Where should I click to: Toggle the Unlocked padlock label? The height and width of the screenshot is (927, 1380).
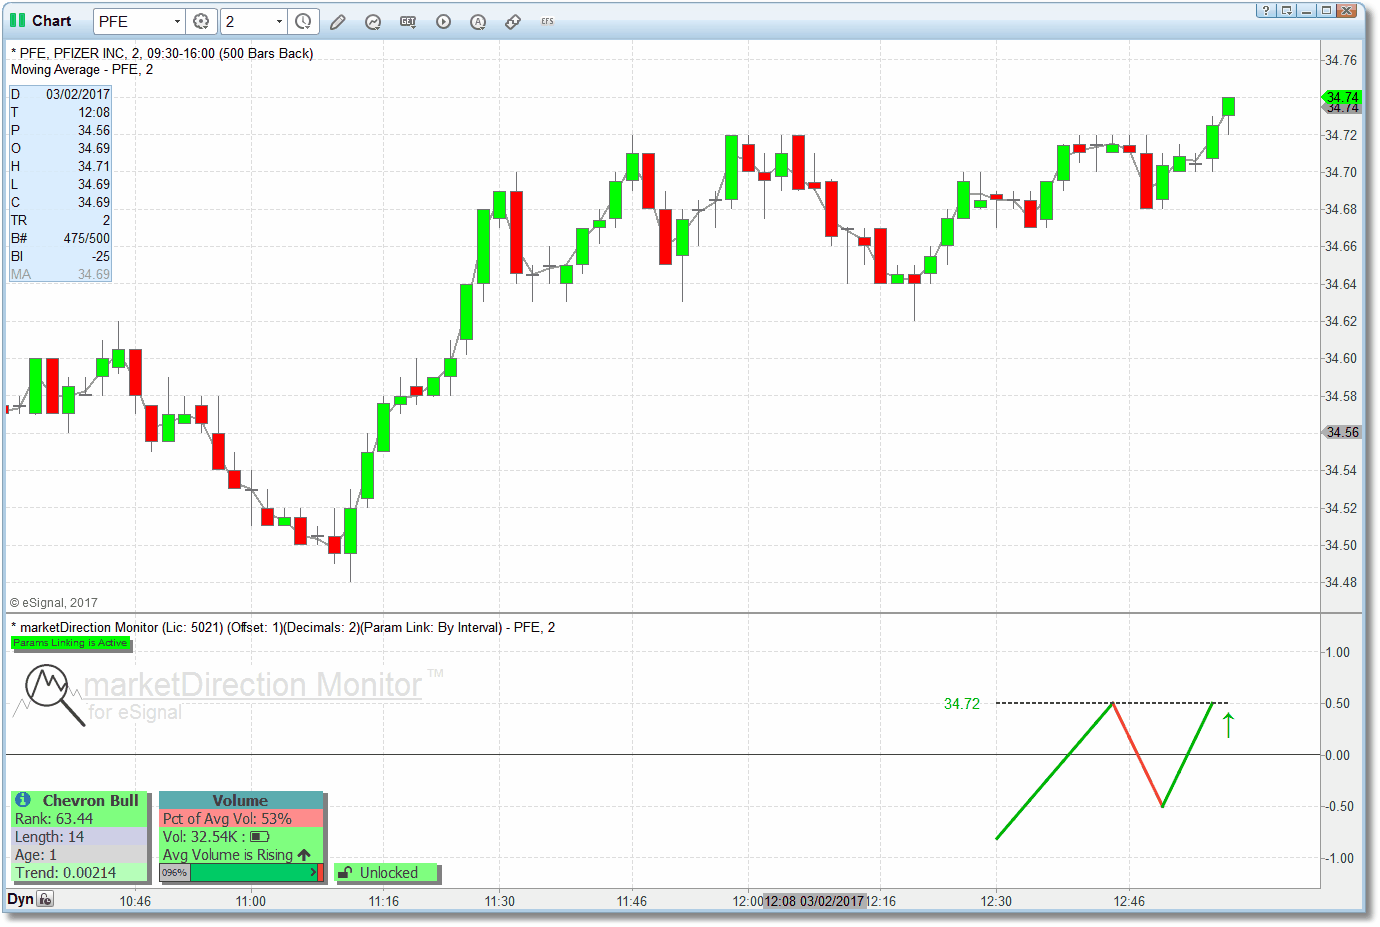[x=387, y=873]
